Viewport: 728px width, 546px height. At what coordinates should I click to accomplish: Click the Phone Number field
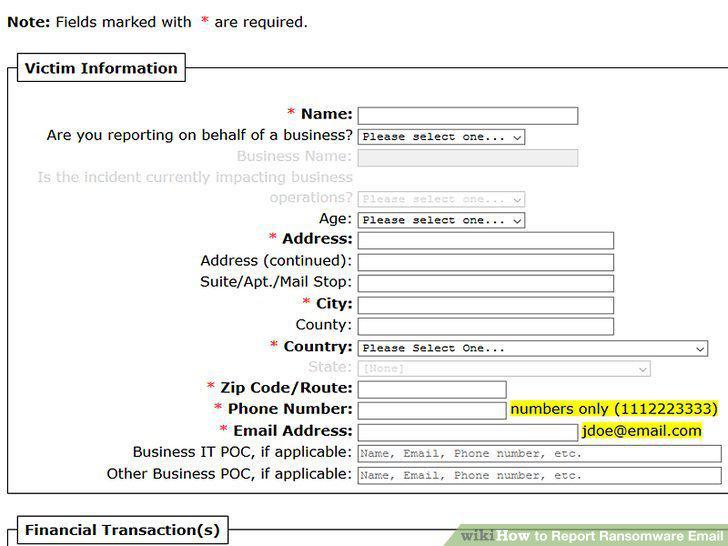432,410
